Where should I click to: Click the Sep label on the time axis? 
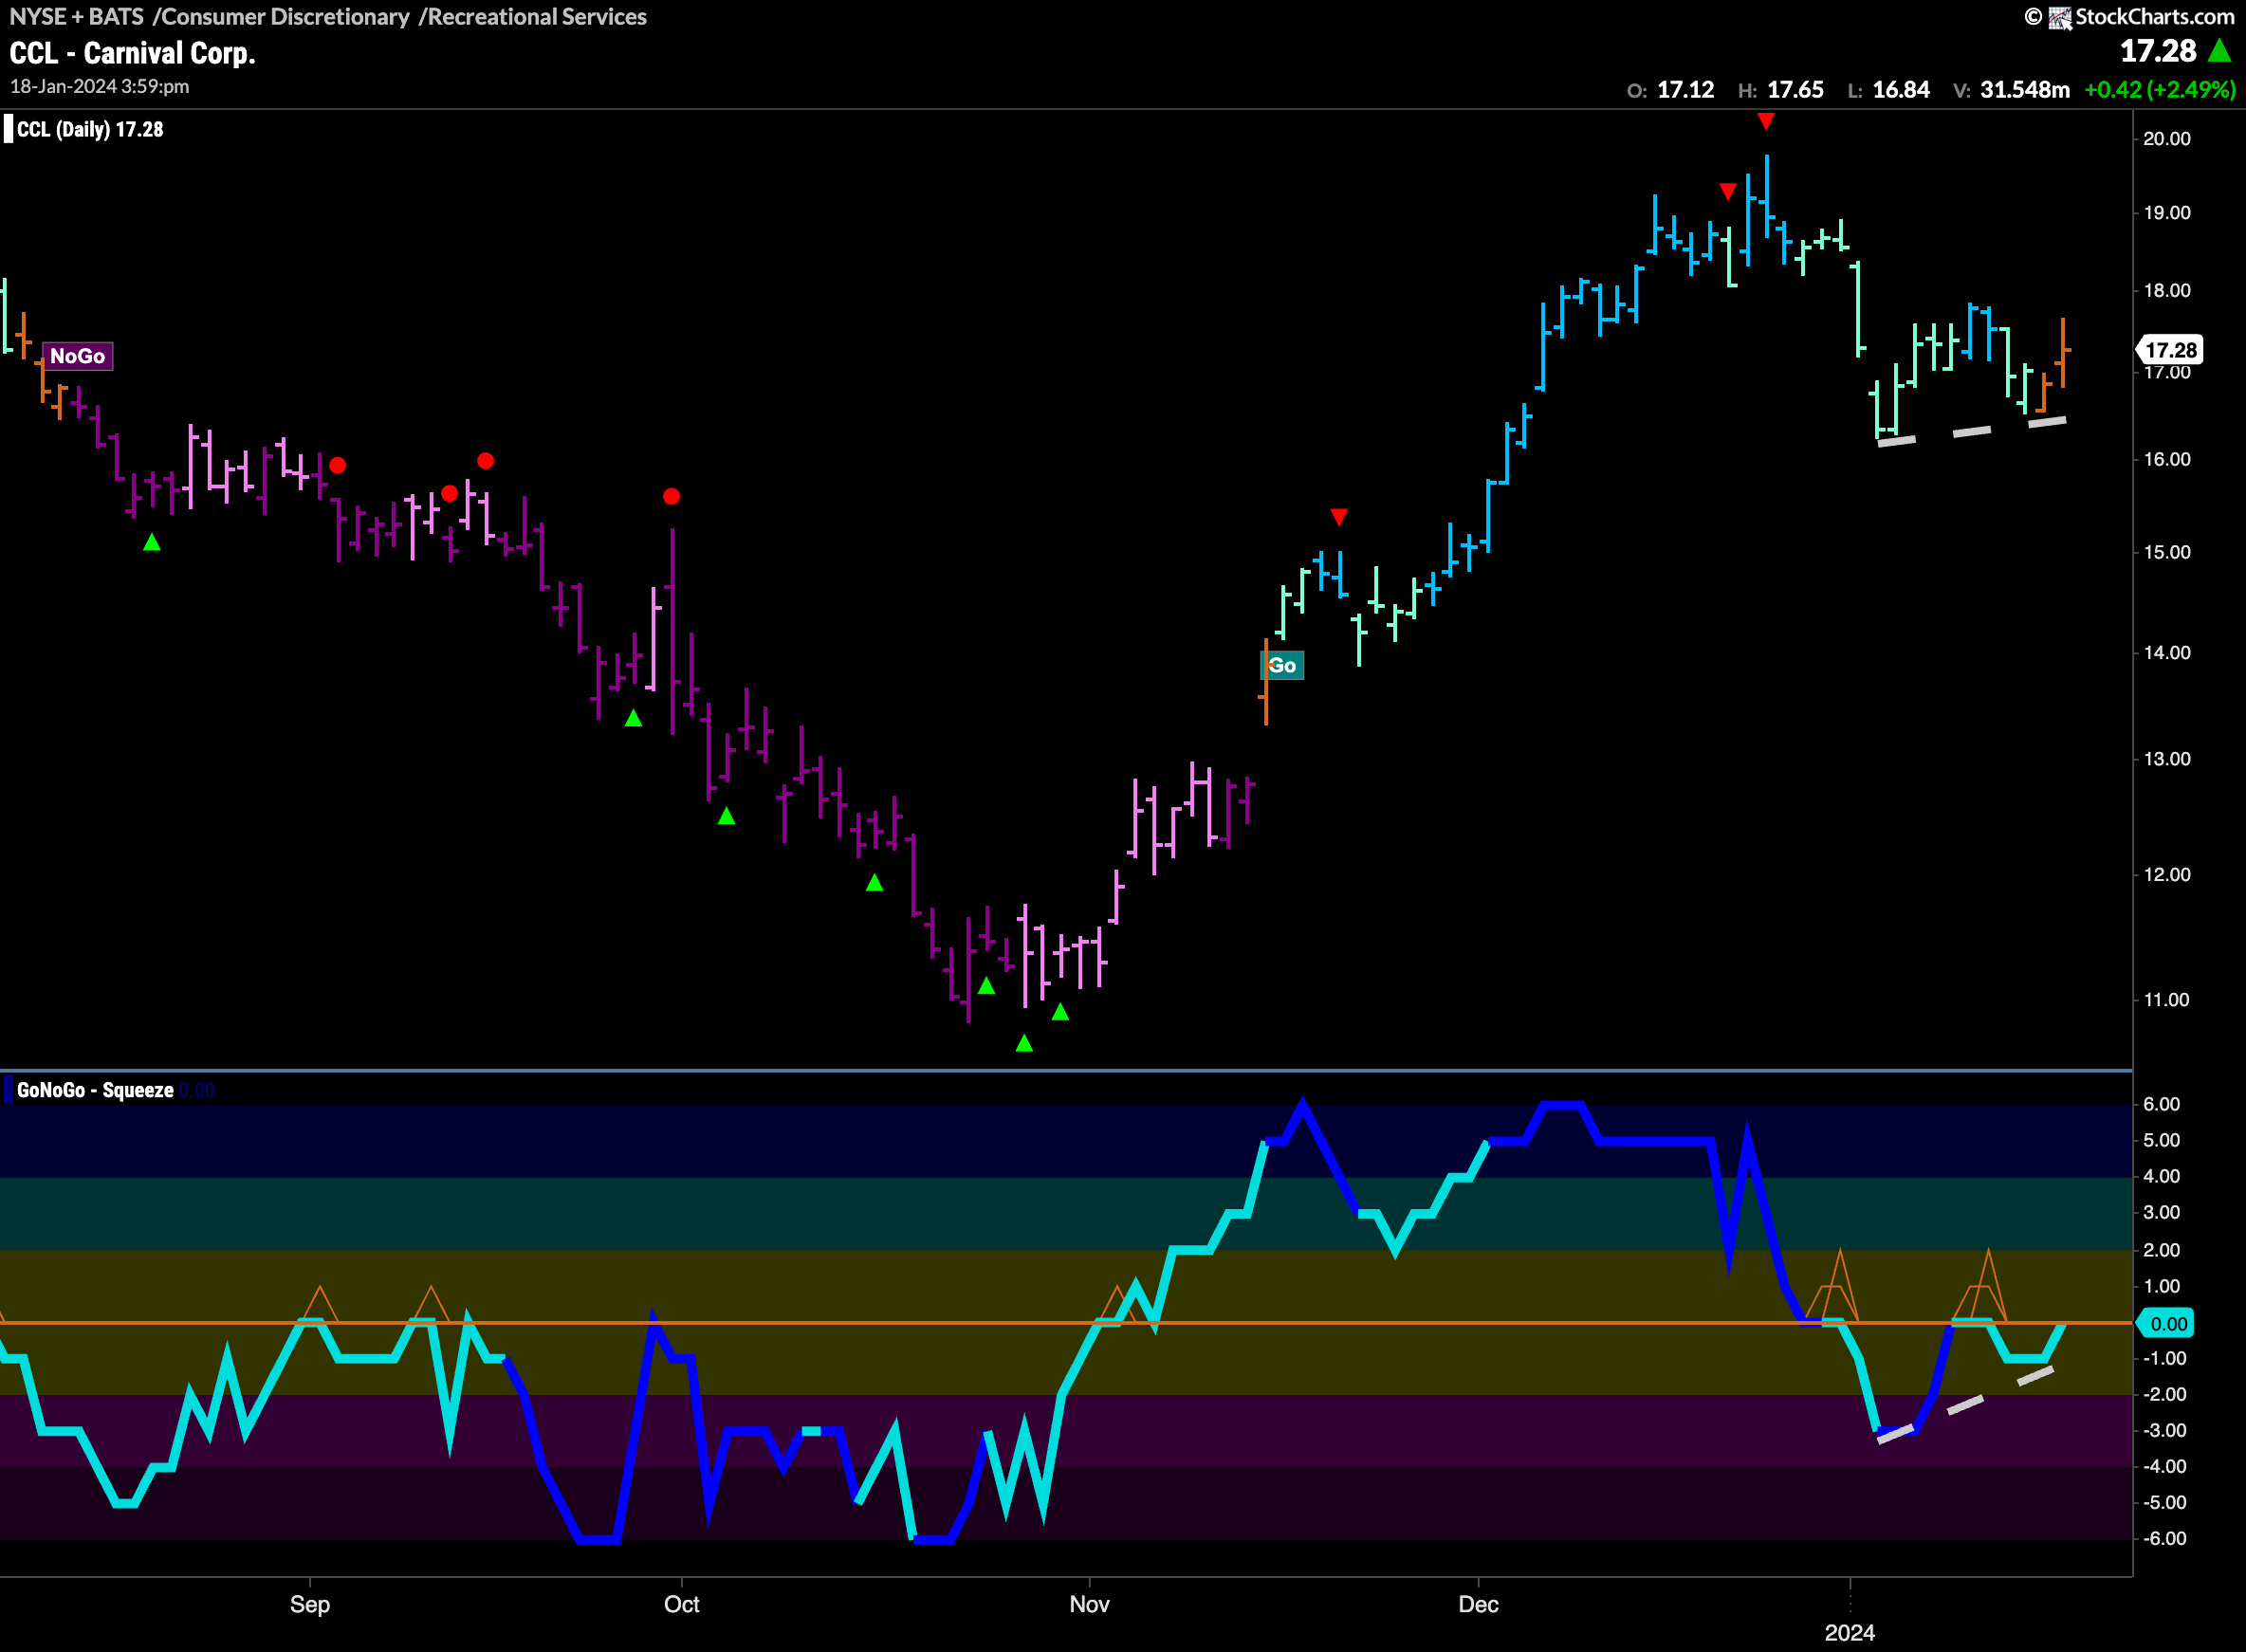[310, 1604]
